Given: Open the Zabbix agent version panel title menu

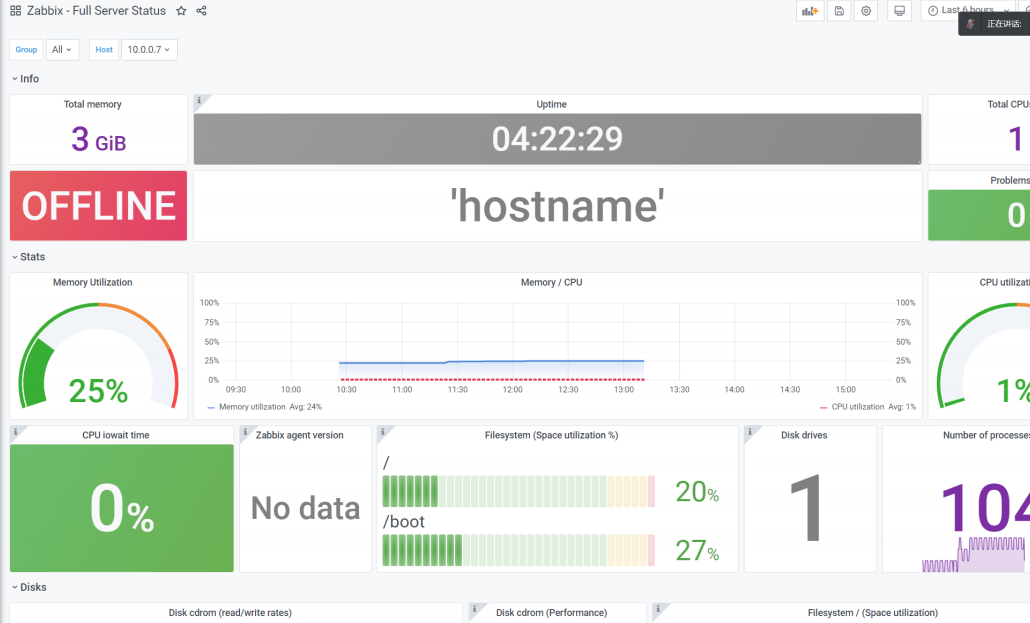Looking at the screenshot, I should pyautogui.click(x=300, y=435).
